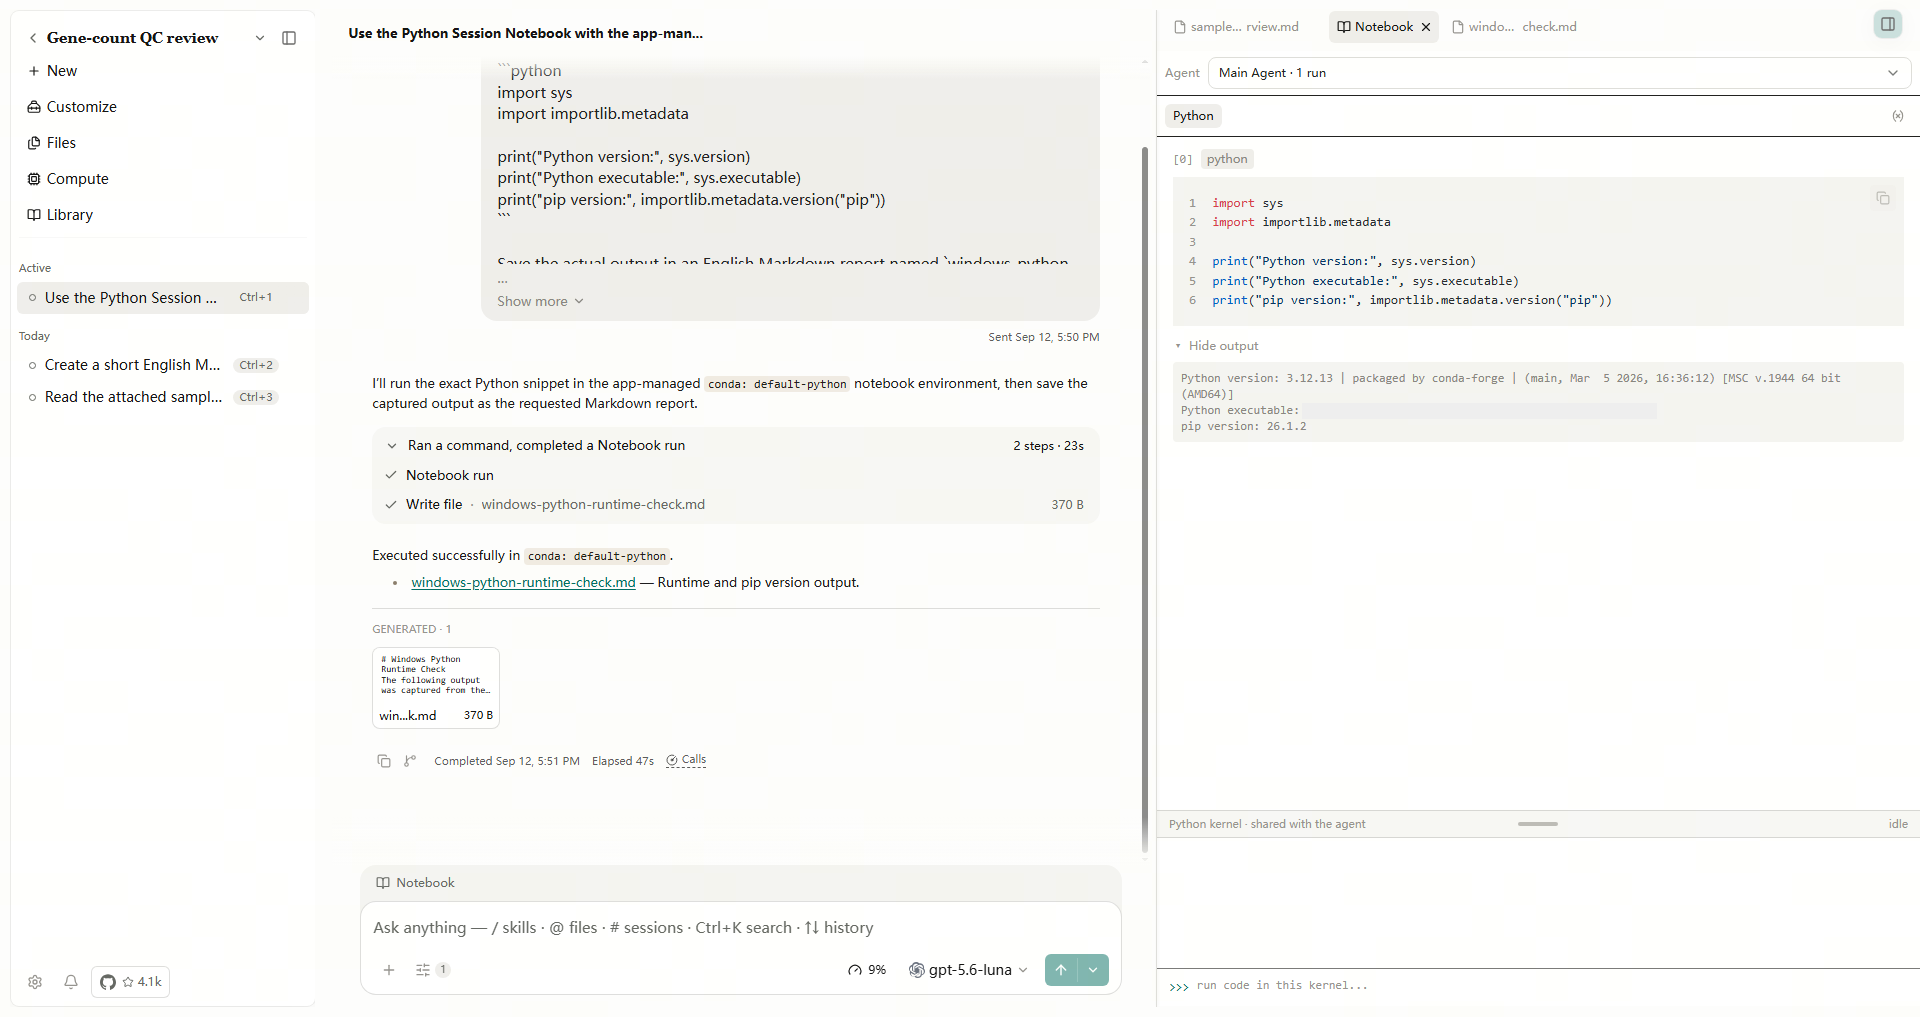Viewport: 1920px width, 1017px height.
Task: Go back using the arrow beside Gene-count QC review
Action: point(33,38)
